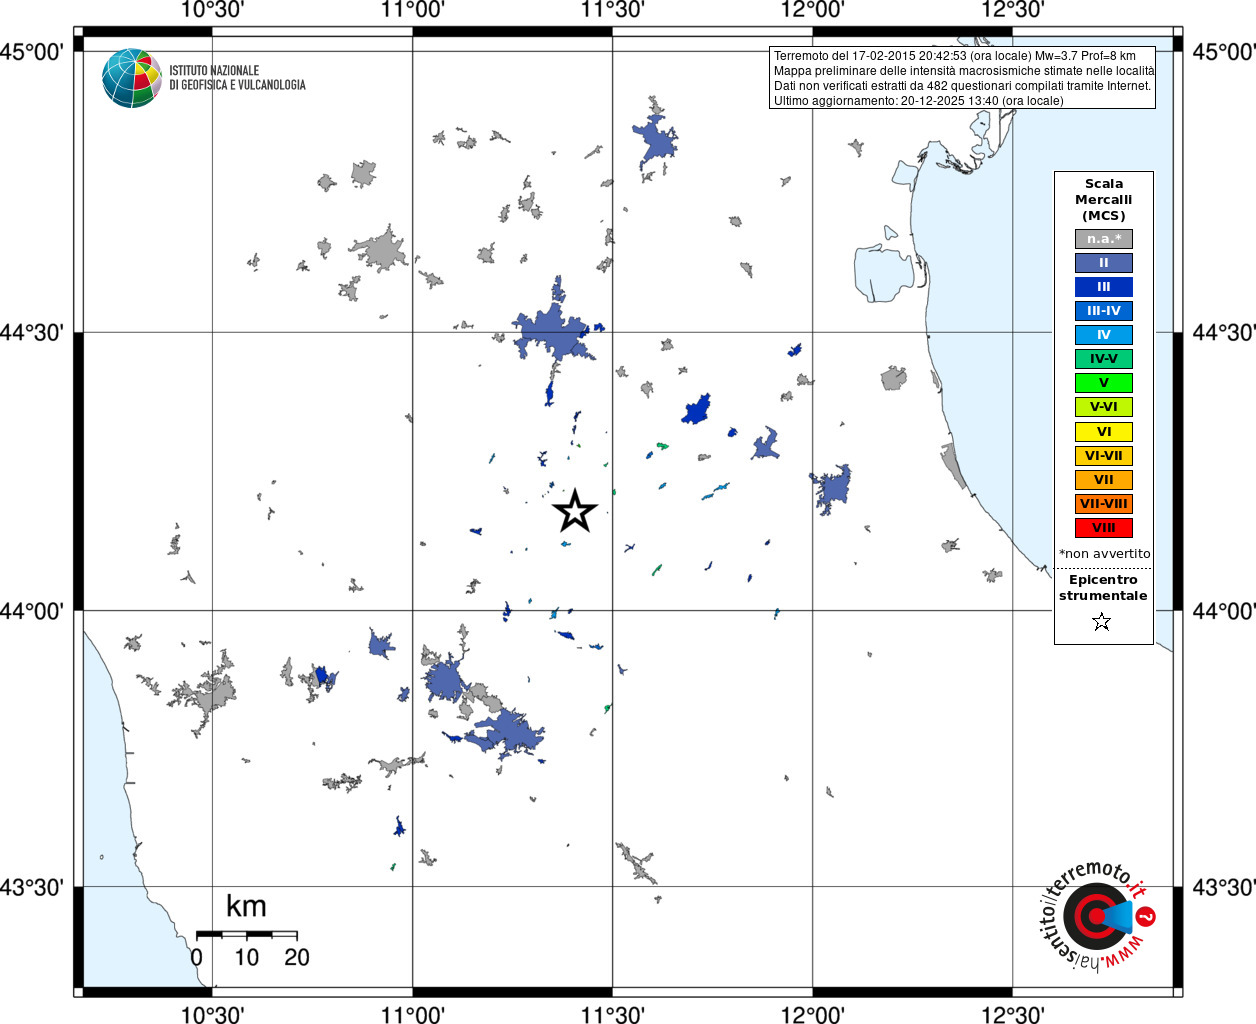Viewport: 1256px width, 1024px height.
Task: Select the IV-V legend swatch
Action: coord(1104,359)
